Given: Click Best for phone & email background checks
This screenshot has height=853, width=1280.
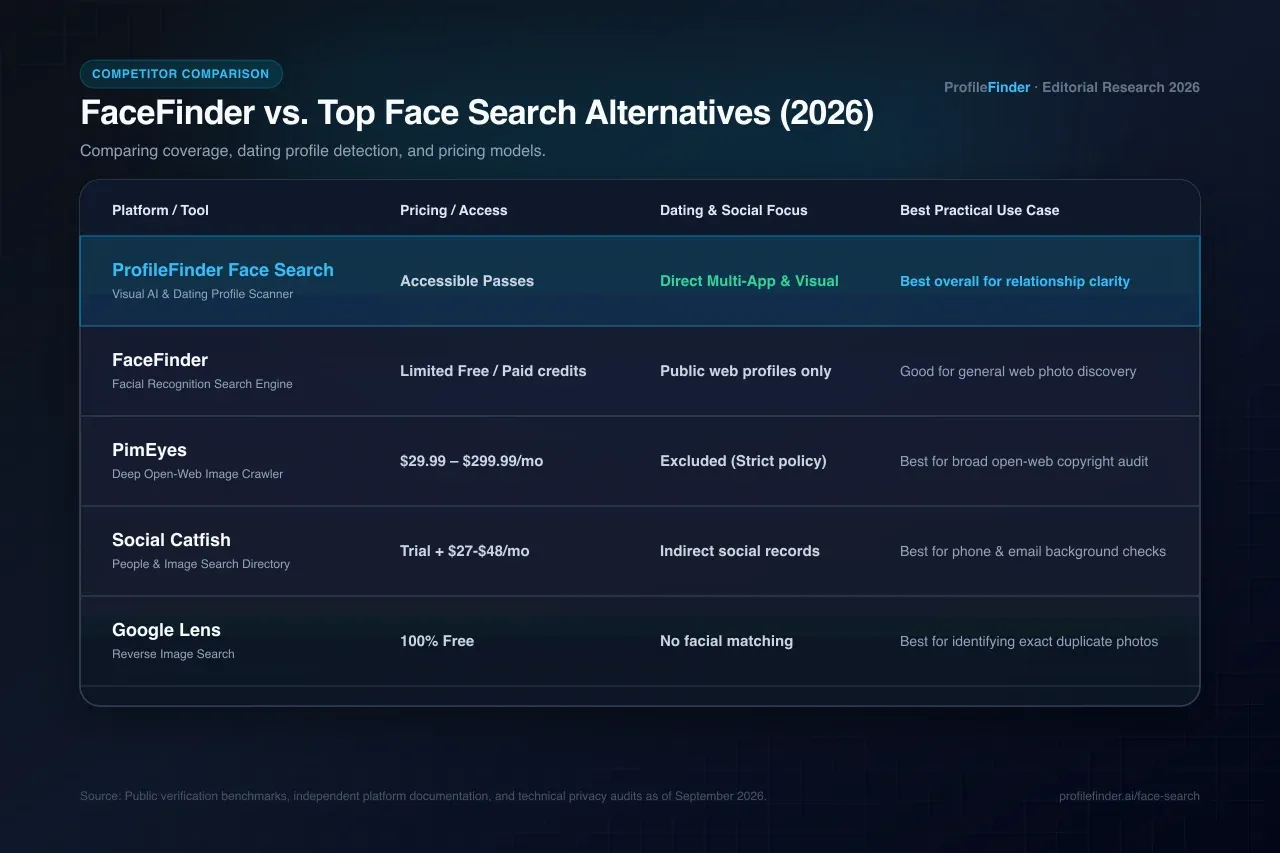Looking at the screenshot, I should (1033, 551).
